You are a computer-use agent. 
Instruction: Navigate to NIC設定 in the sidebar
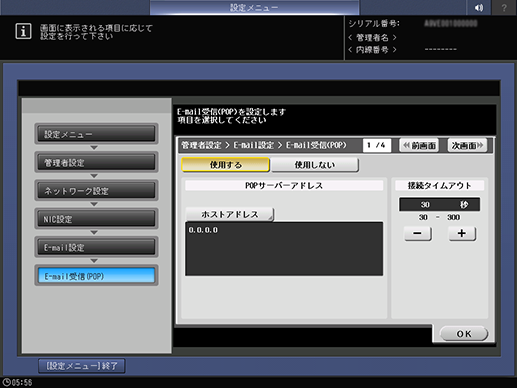click(x=96, y=219)
